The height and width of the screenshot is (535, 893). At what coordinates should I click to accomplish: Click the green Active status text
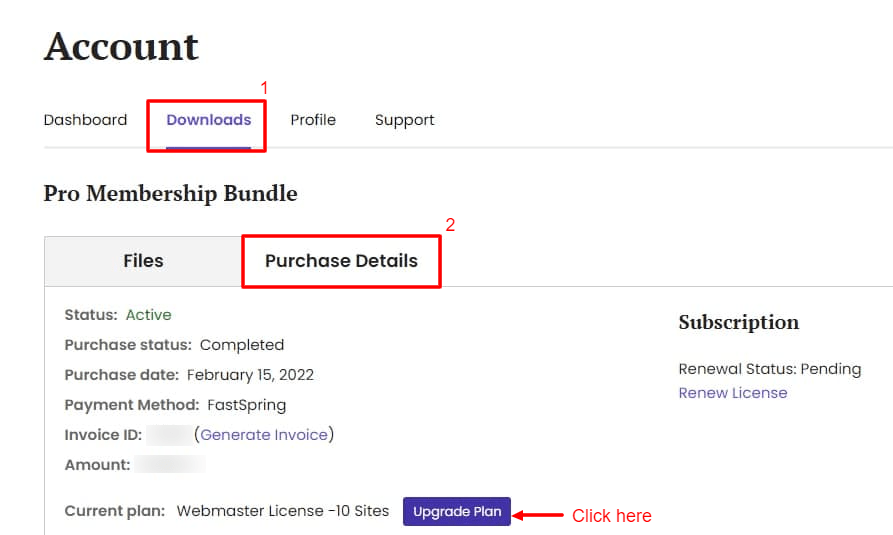[x=149, y=315]
